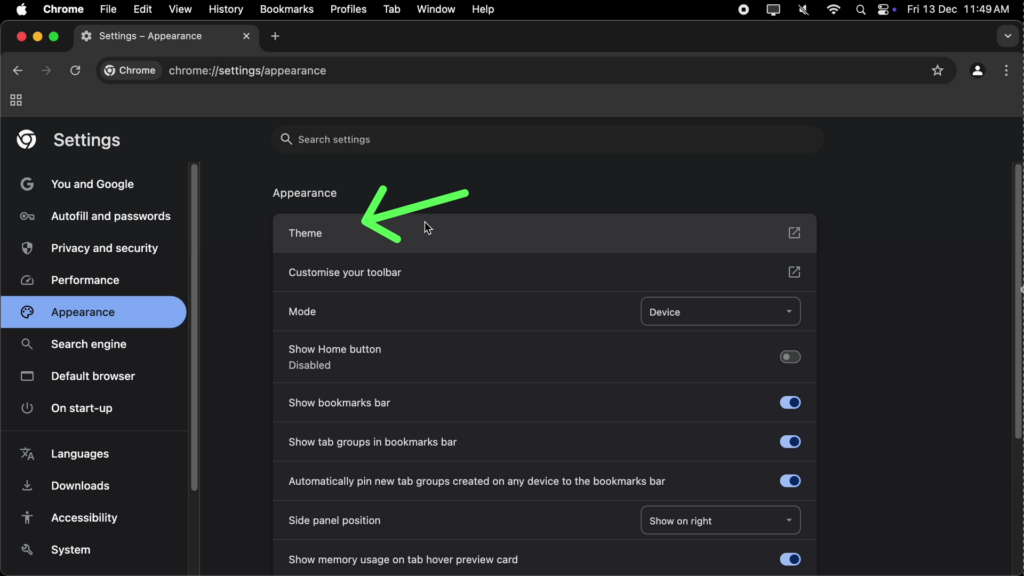This screenshot has height=576, width=1024.
Task: Open a new tab with the plus button
Action: tap(275, 36)
